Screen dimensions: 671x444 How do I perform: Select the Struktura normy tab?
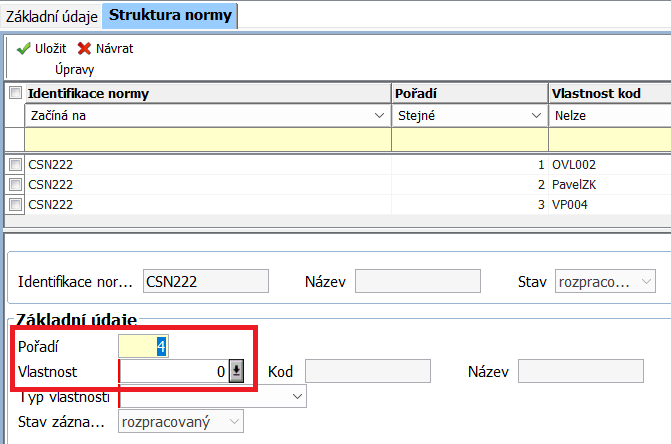pos(170,15)
